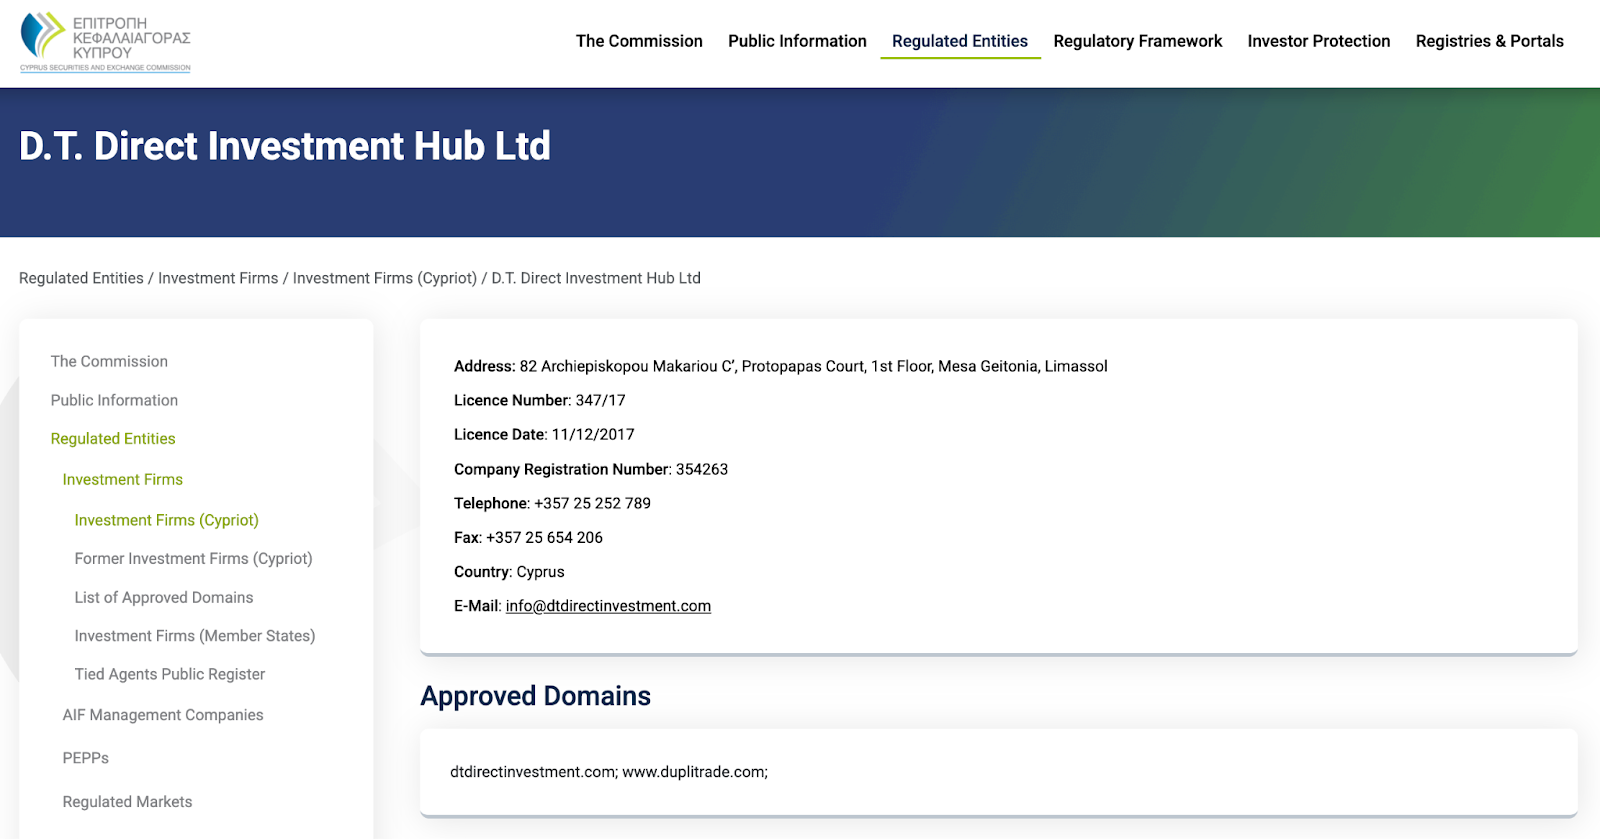Click the CySEC logo in the header

(105, 42)
